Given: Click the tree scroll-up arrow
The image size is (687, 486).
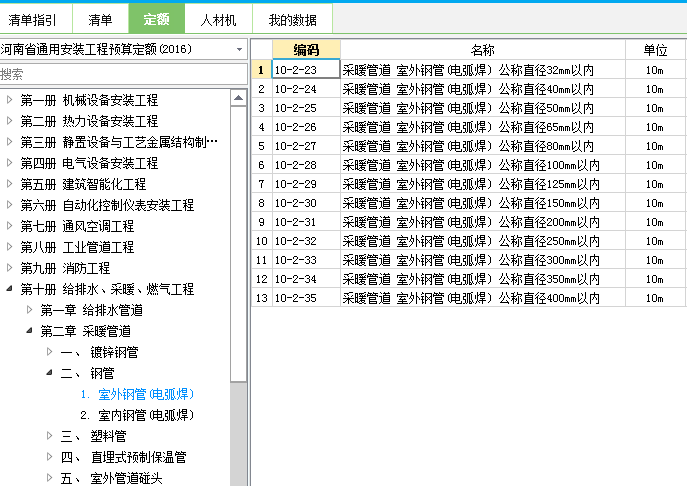Looking at the screenshot, I should 238,98.
